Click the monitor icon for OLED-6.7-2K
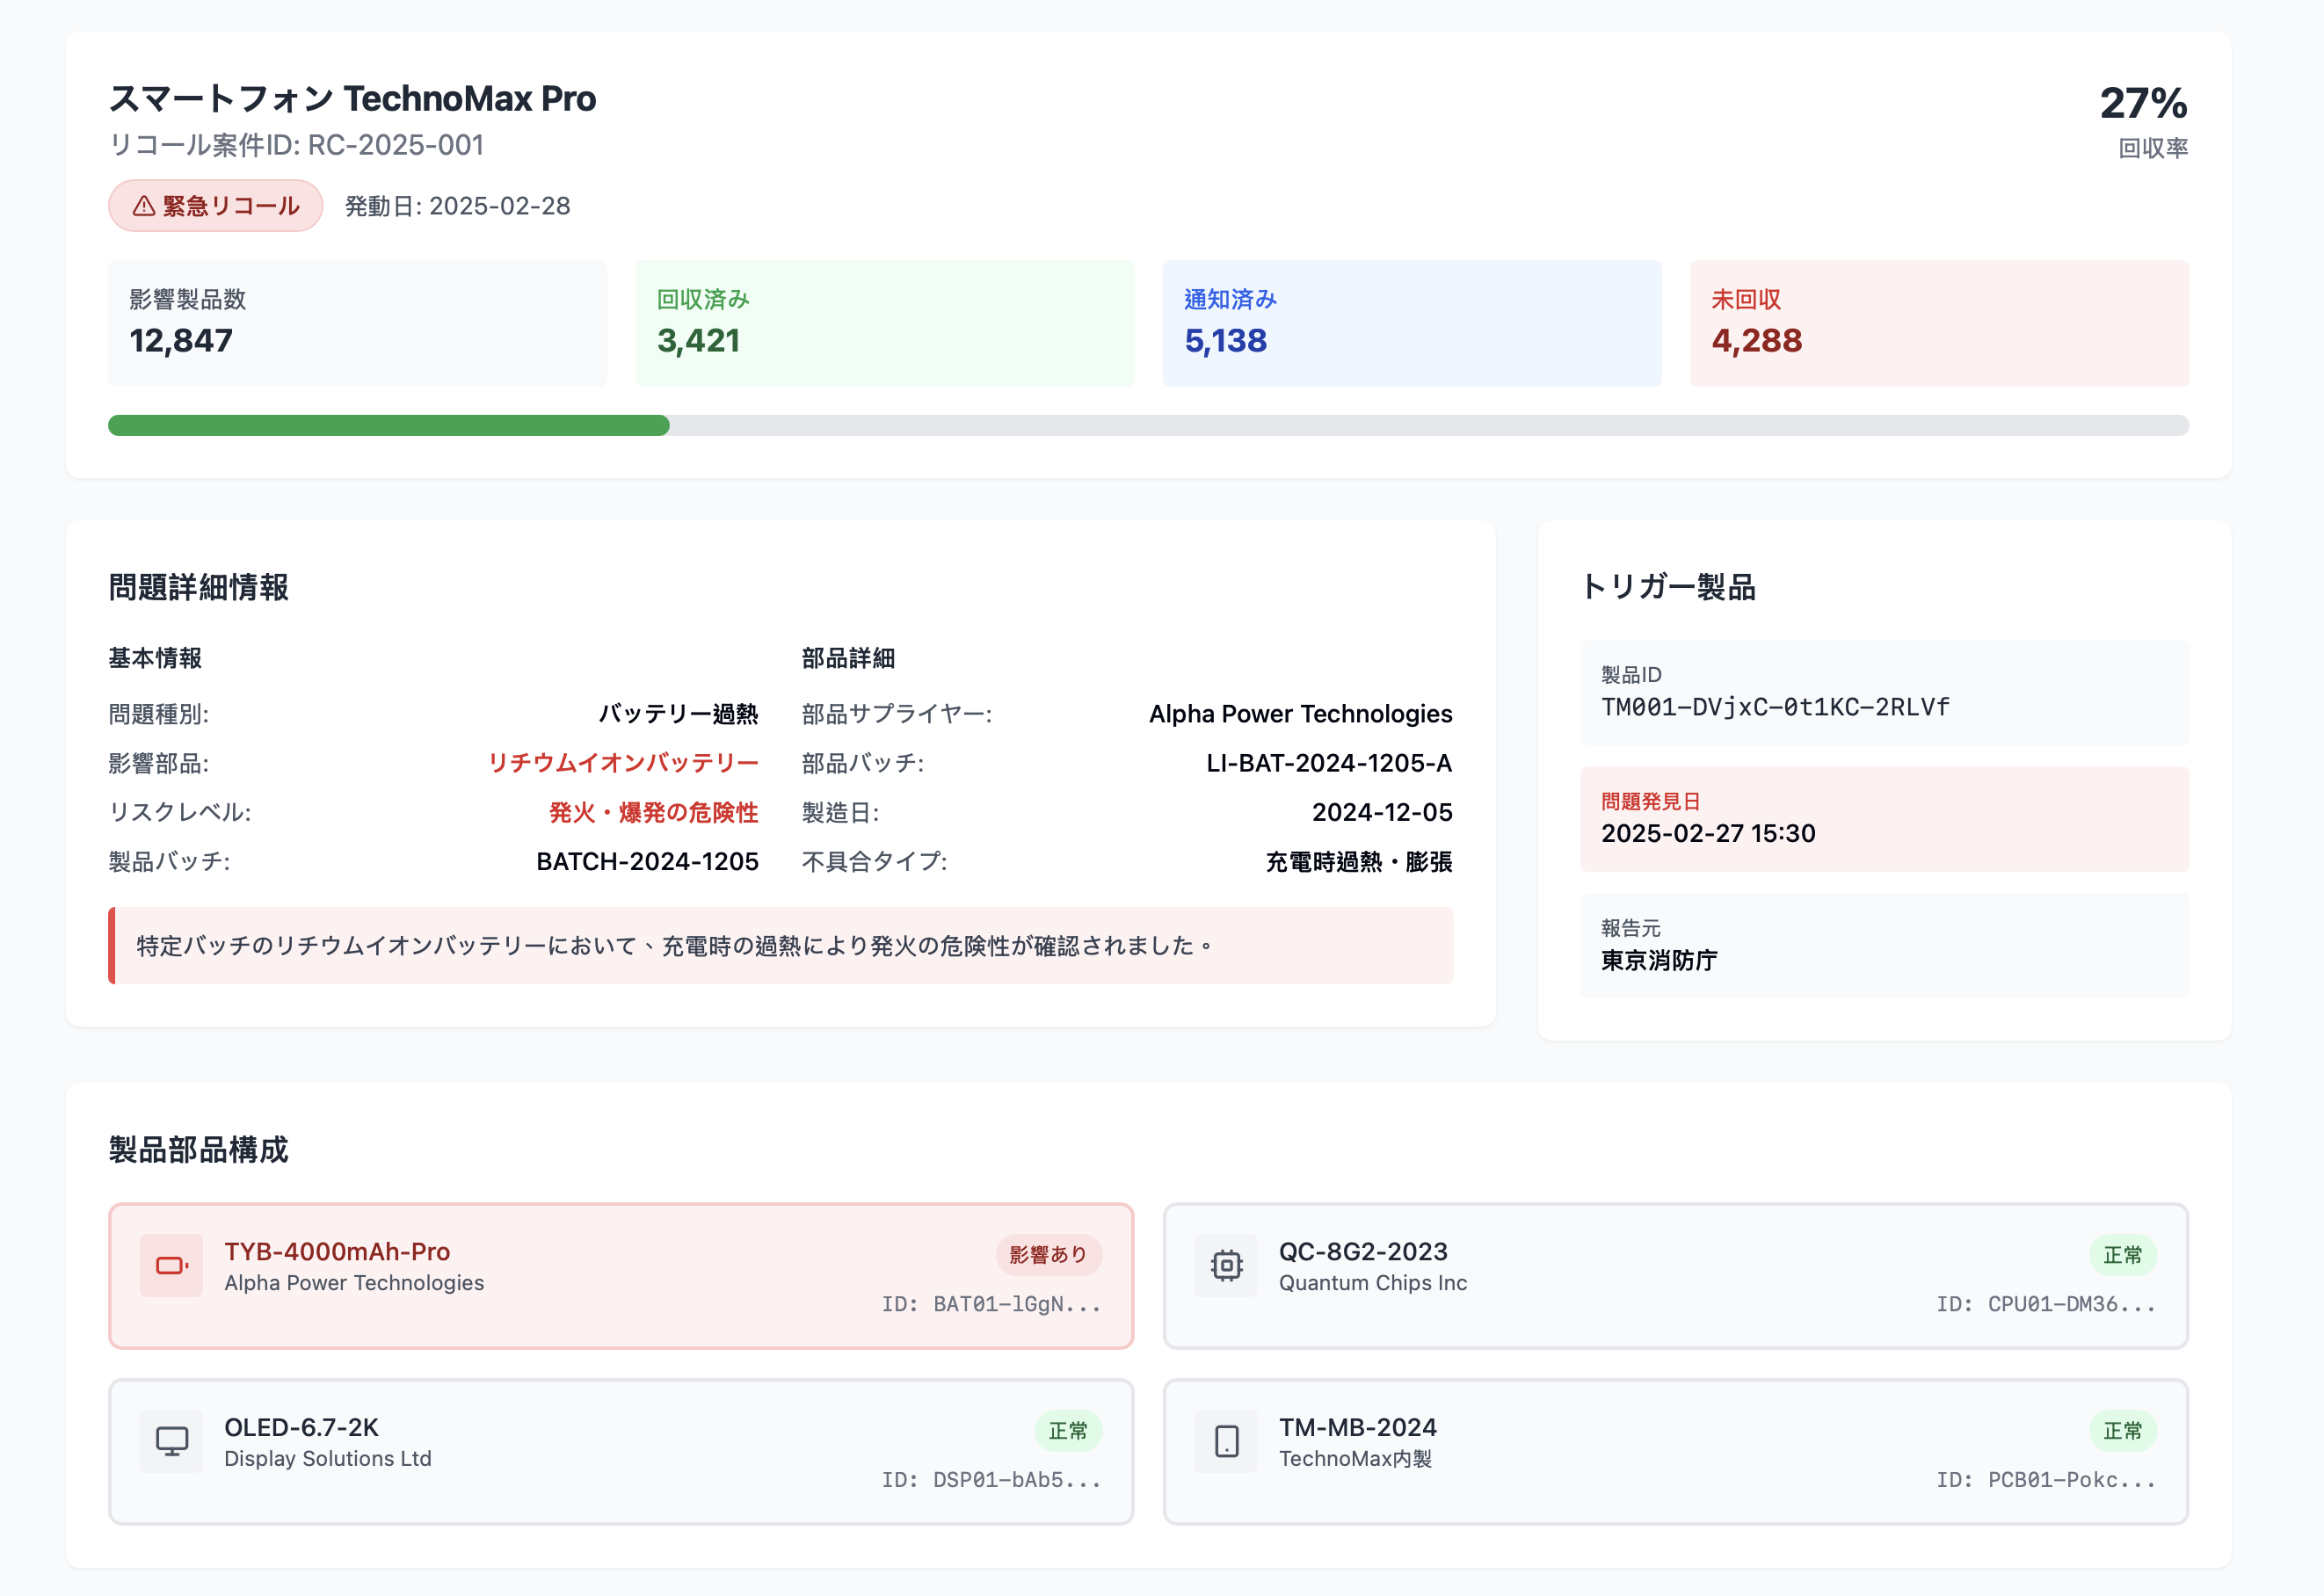Screen dimensions: 2324x1596 point(171,1441)
